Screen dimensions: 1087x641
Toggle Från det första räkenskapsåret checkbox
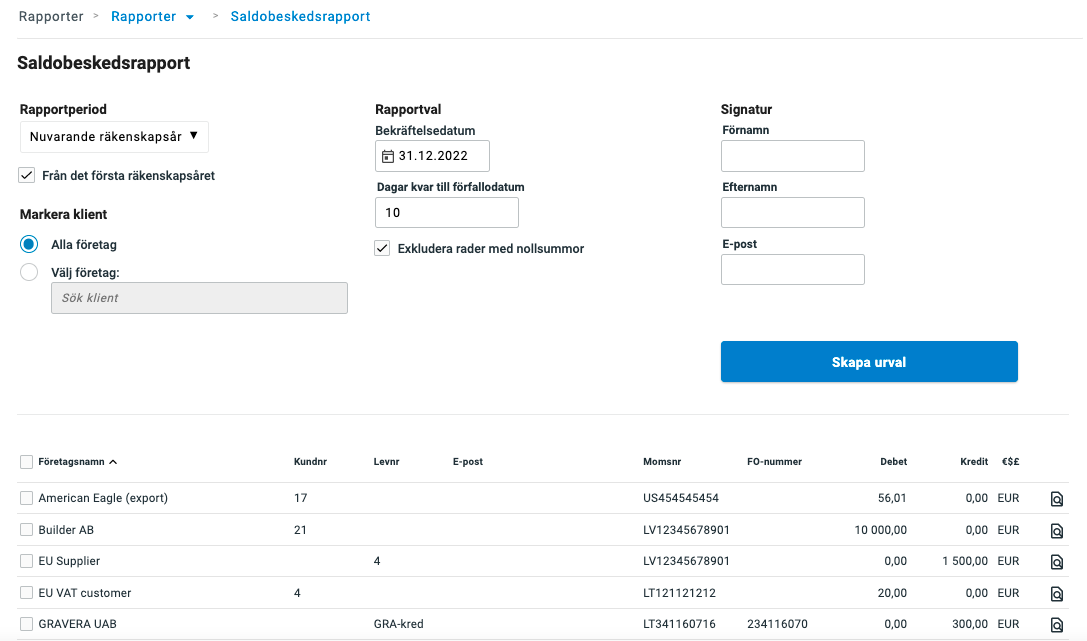(x=26, y=175)
